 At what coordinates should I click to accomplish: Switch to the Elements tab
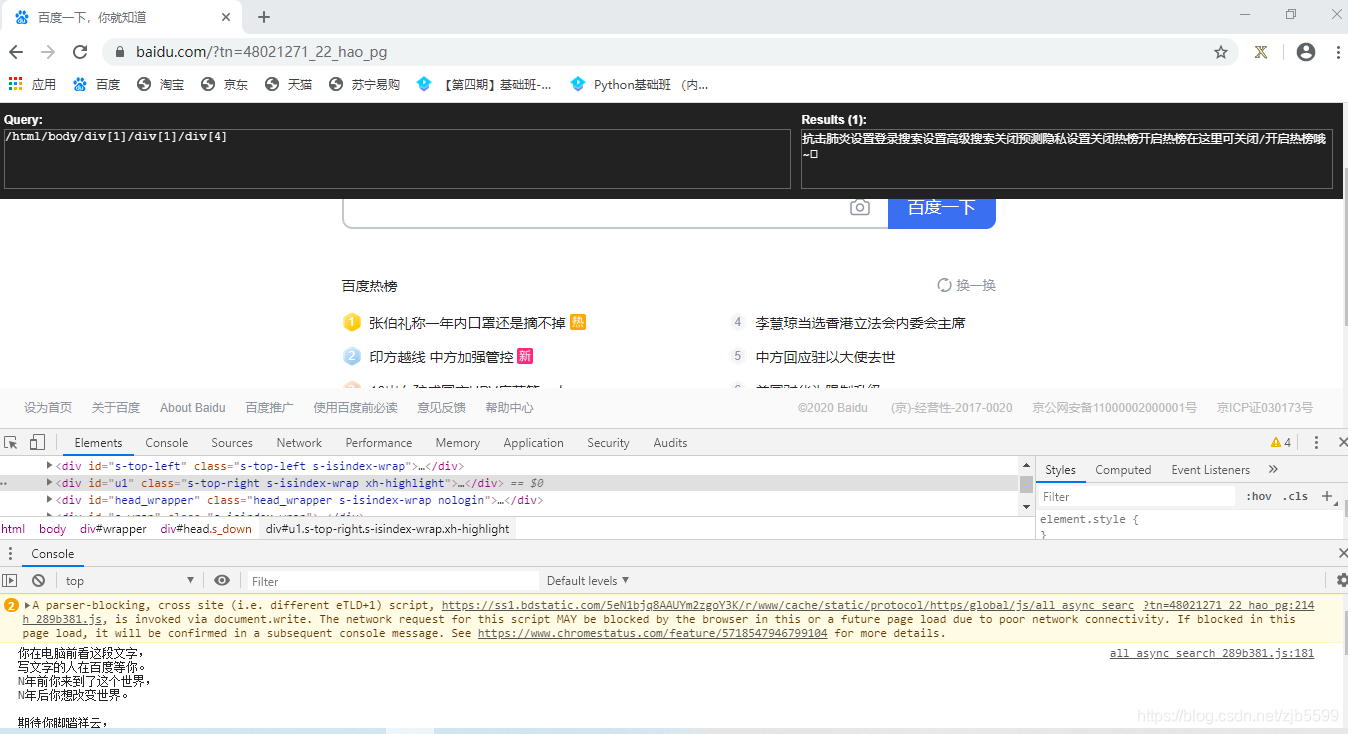tap(98, 443)
